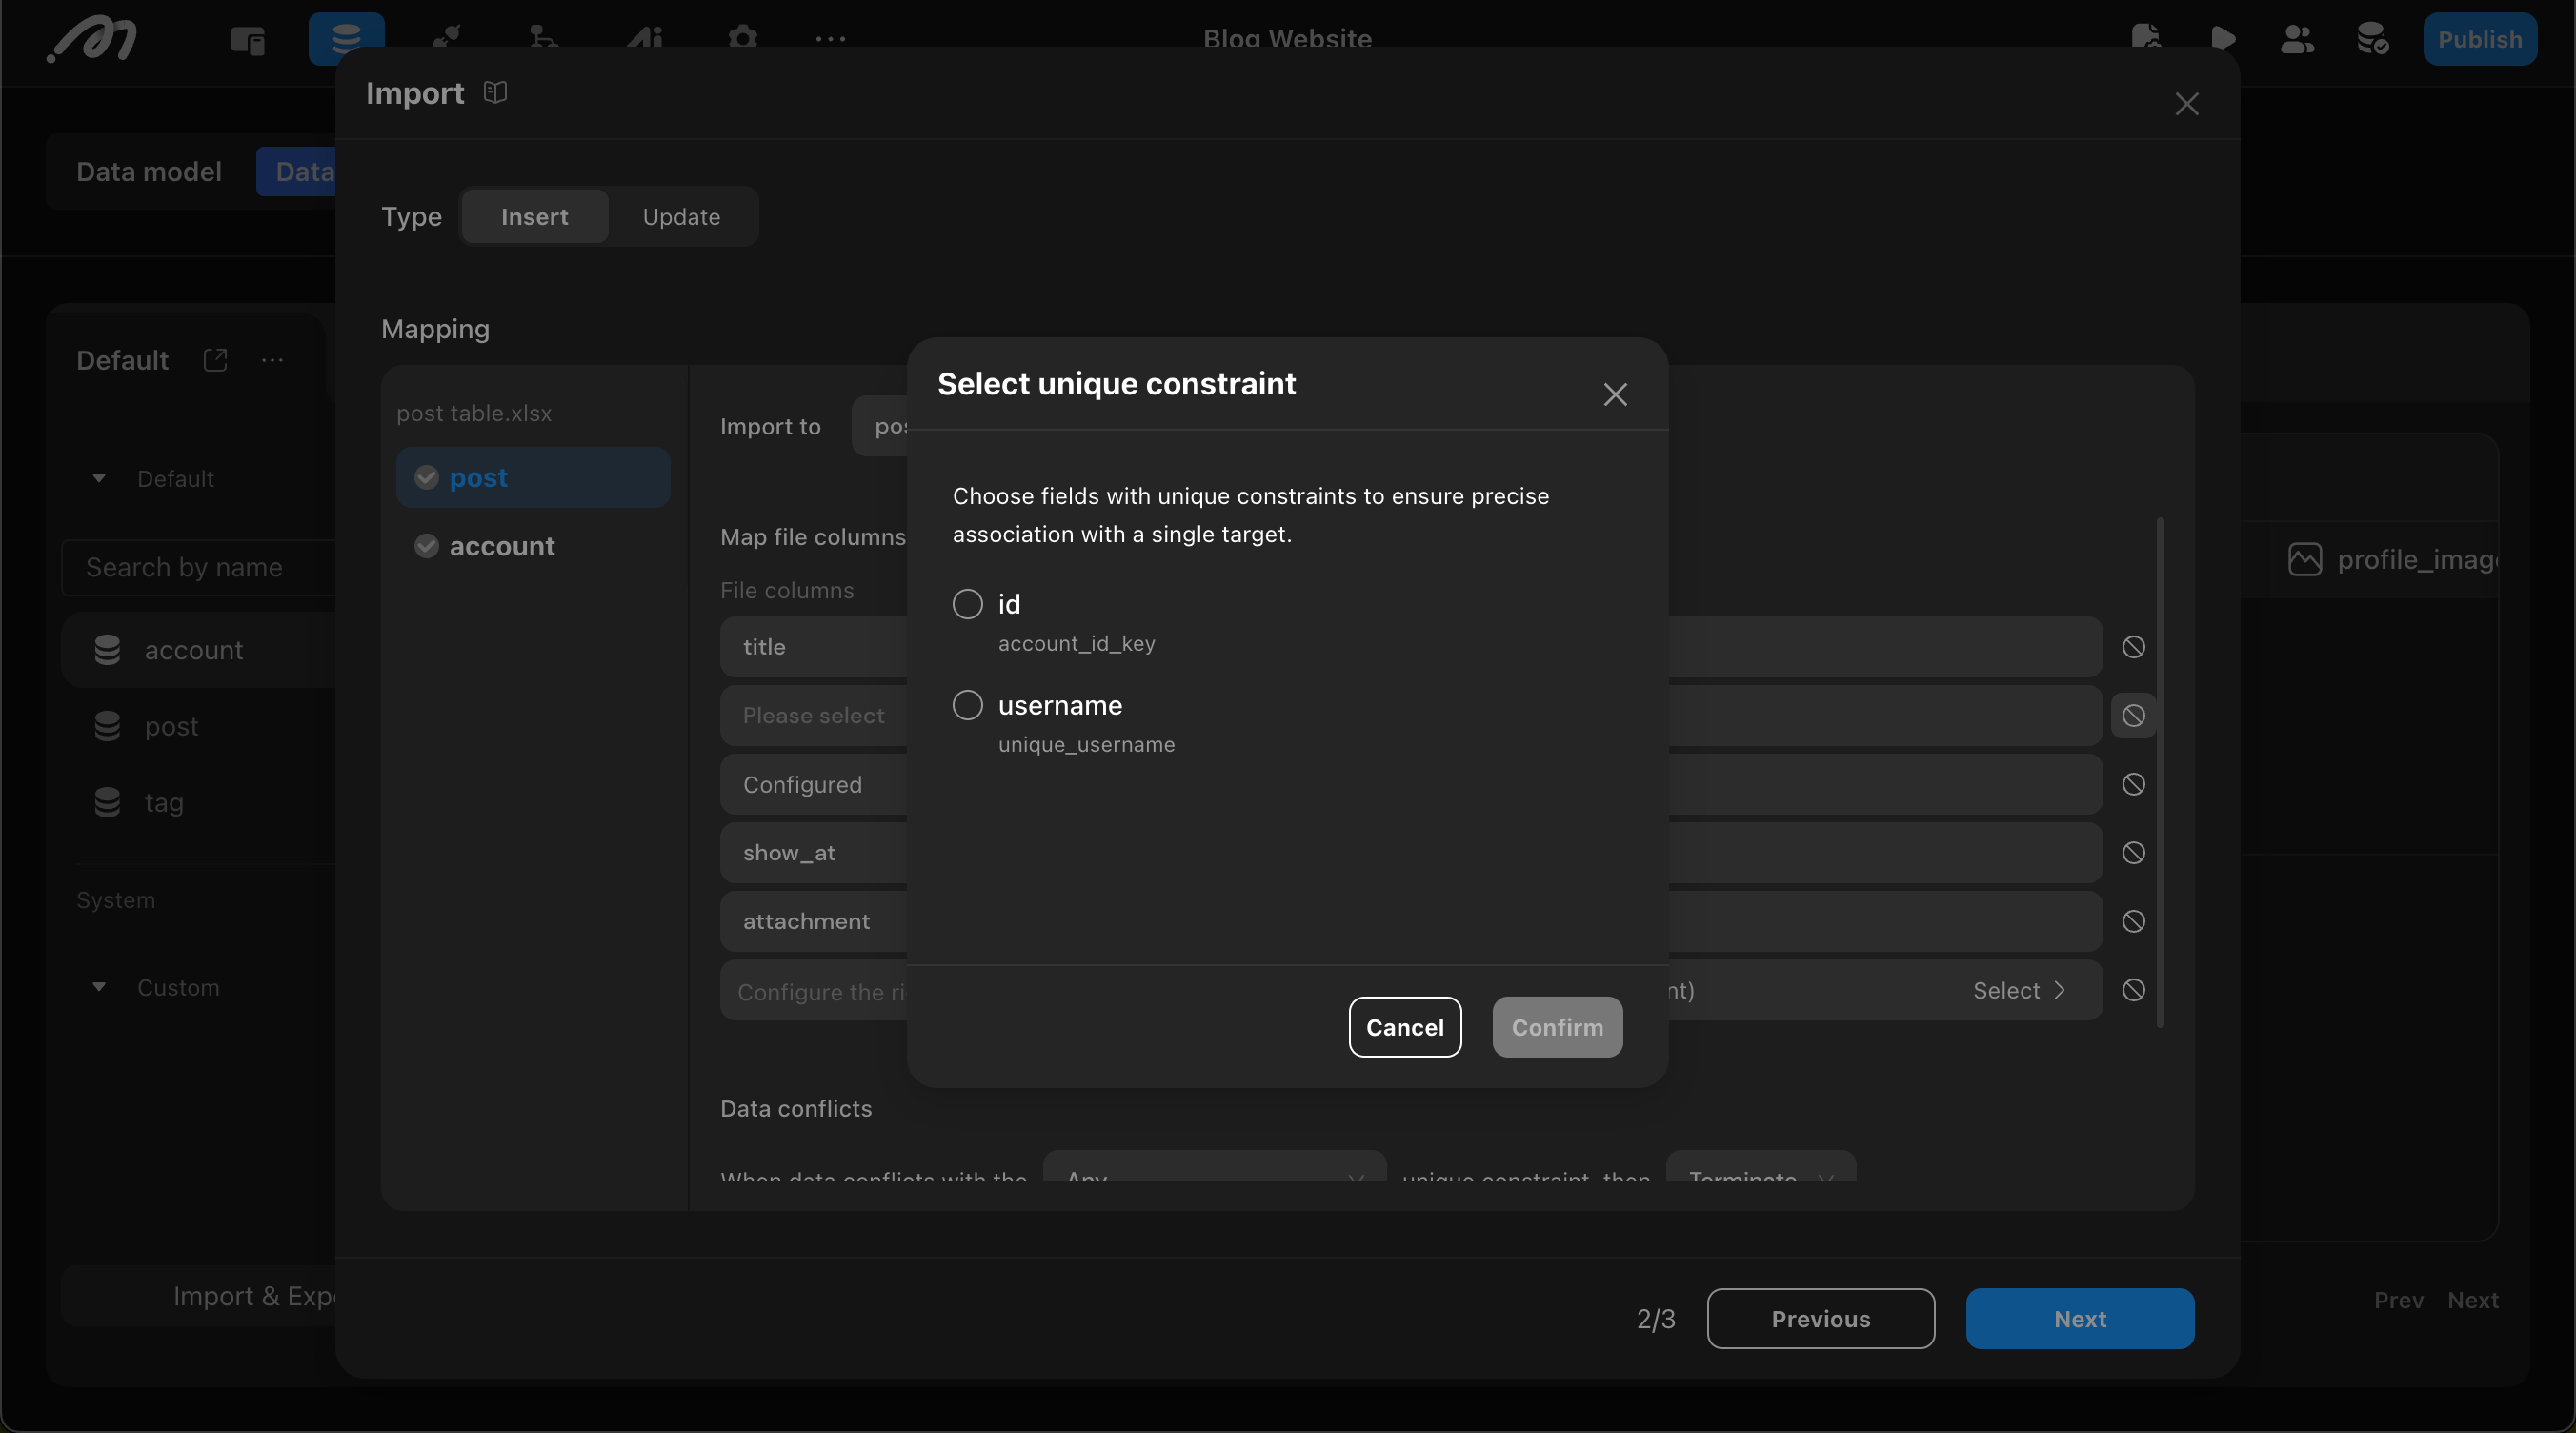Select the id radio button
Image resolution: width=2576 pixels, height=1433 pixels.
click(967, 604)
